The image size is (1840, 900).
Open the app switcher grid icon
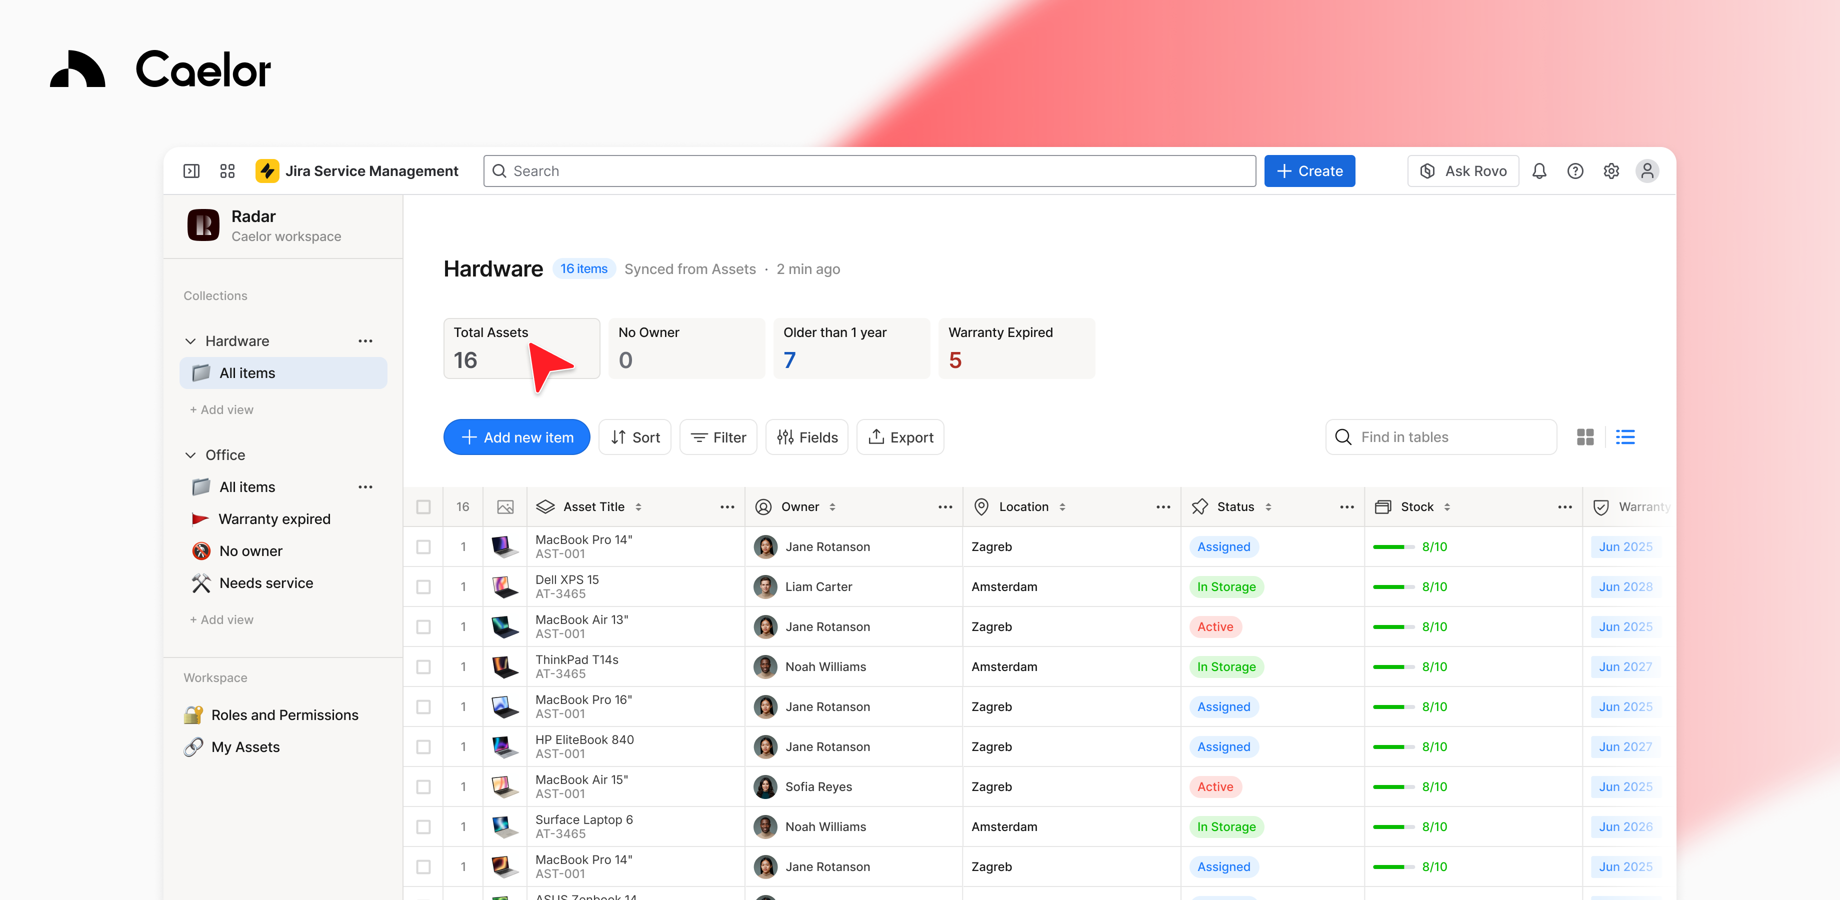[x=227, y=171]
